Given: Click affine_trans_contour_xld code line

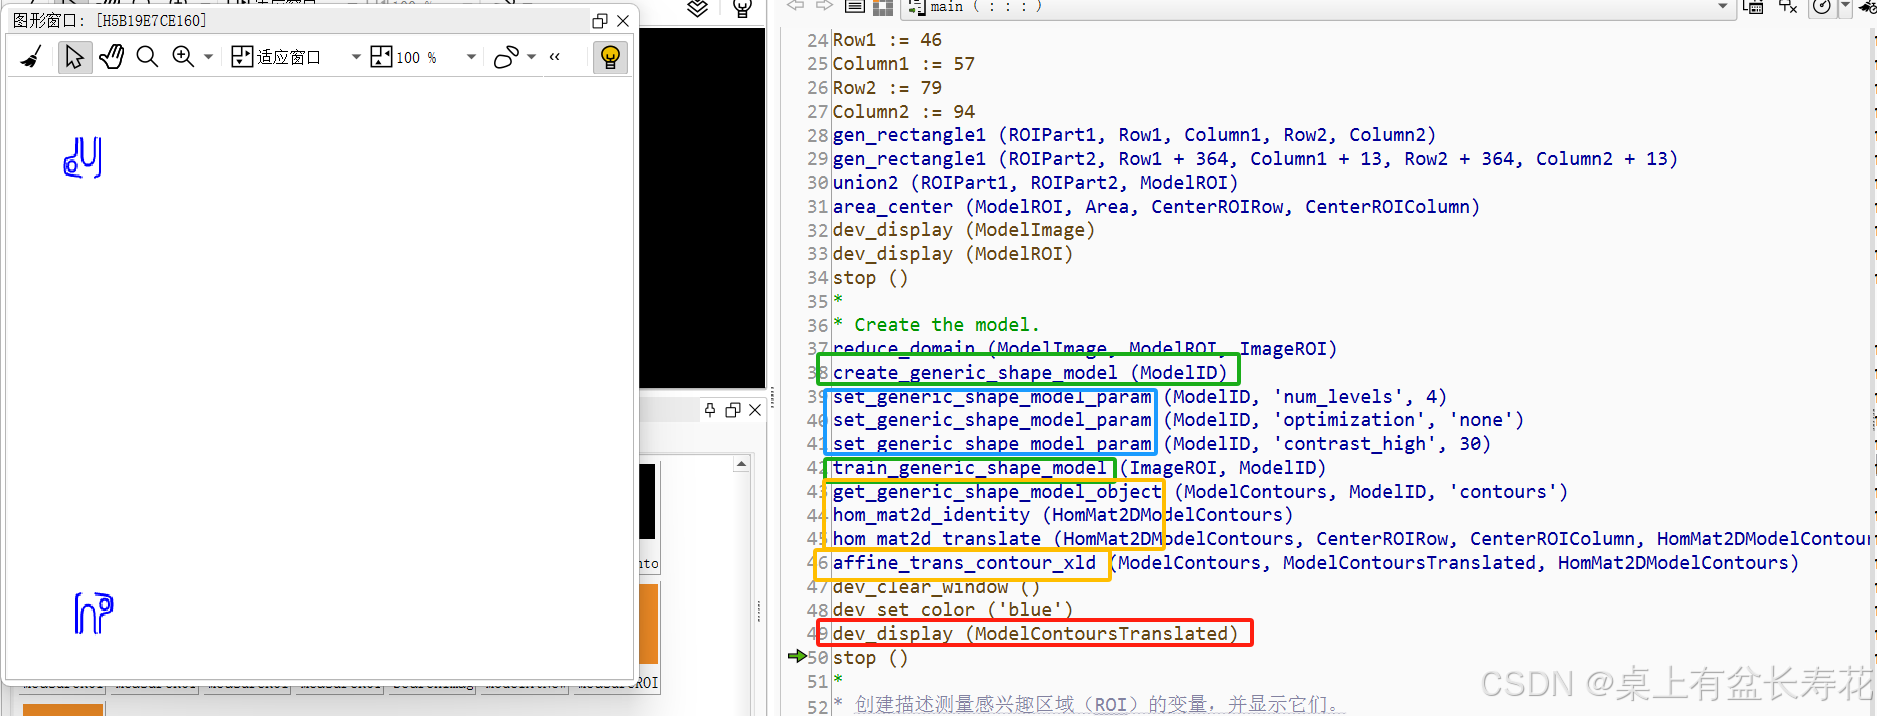Looking at the screenshot, I should click(x=1316, y=563).
